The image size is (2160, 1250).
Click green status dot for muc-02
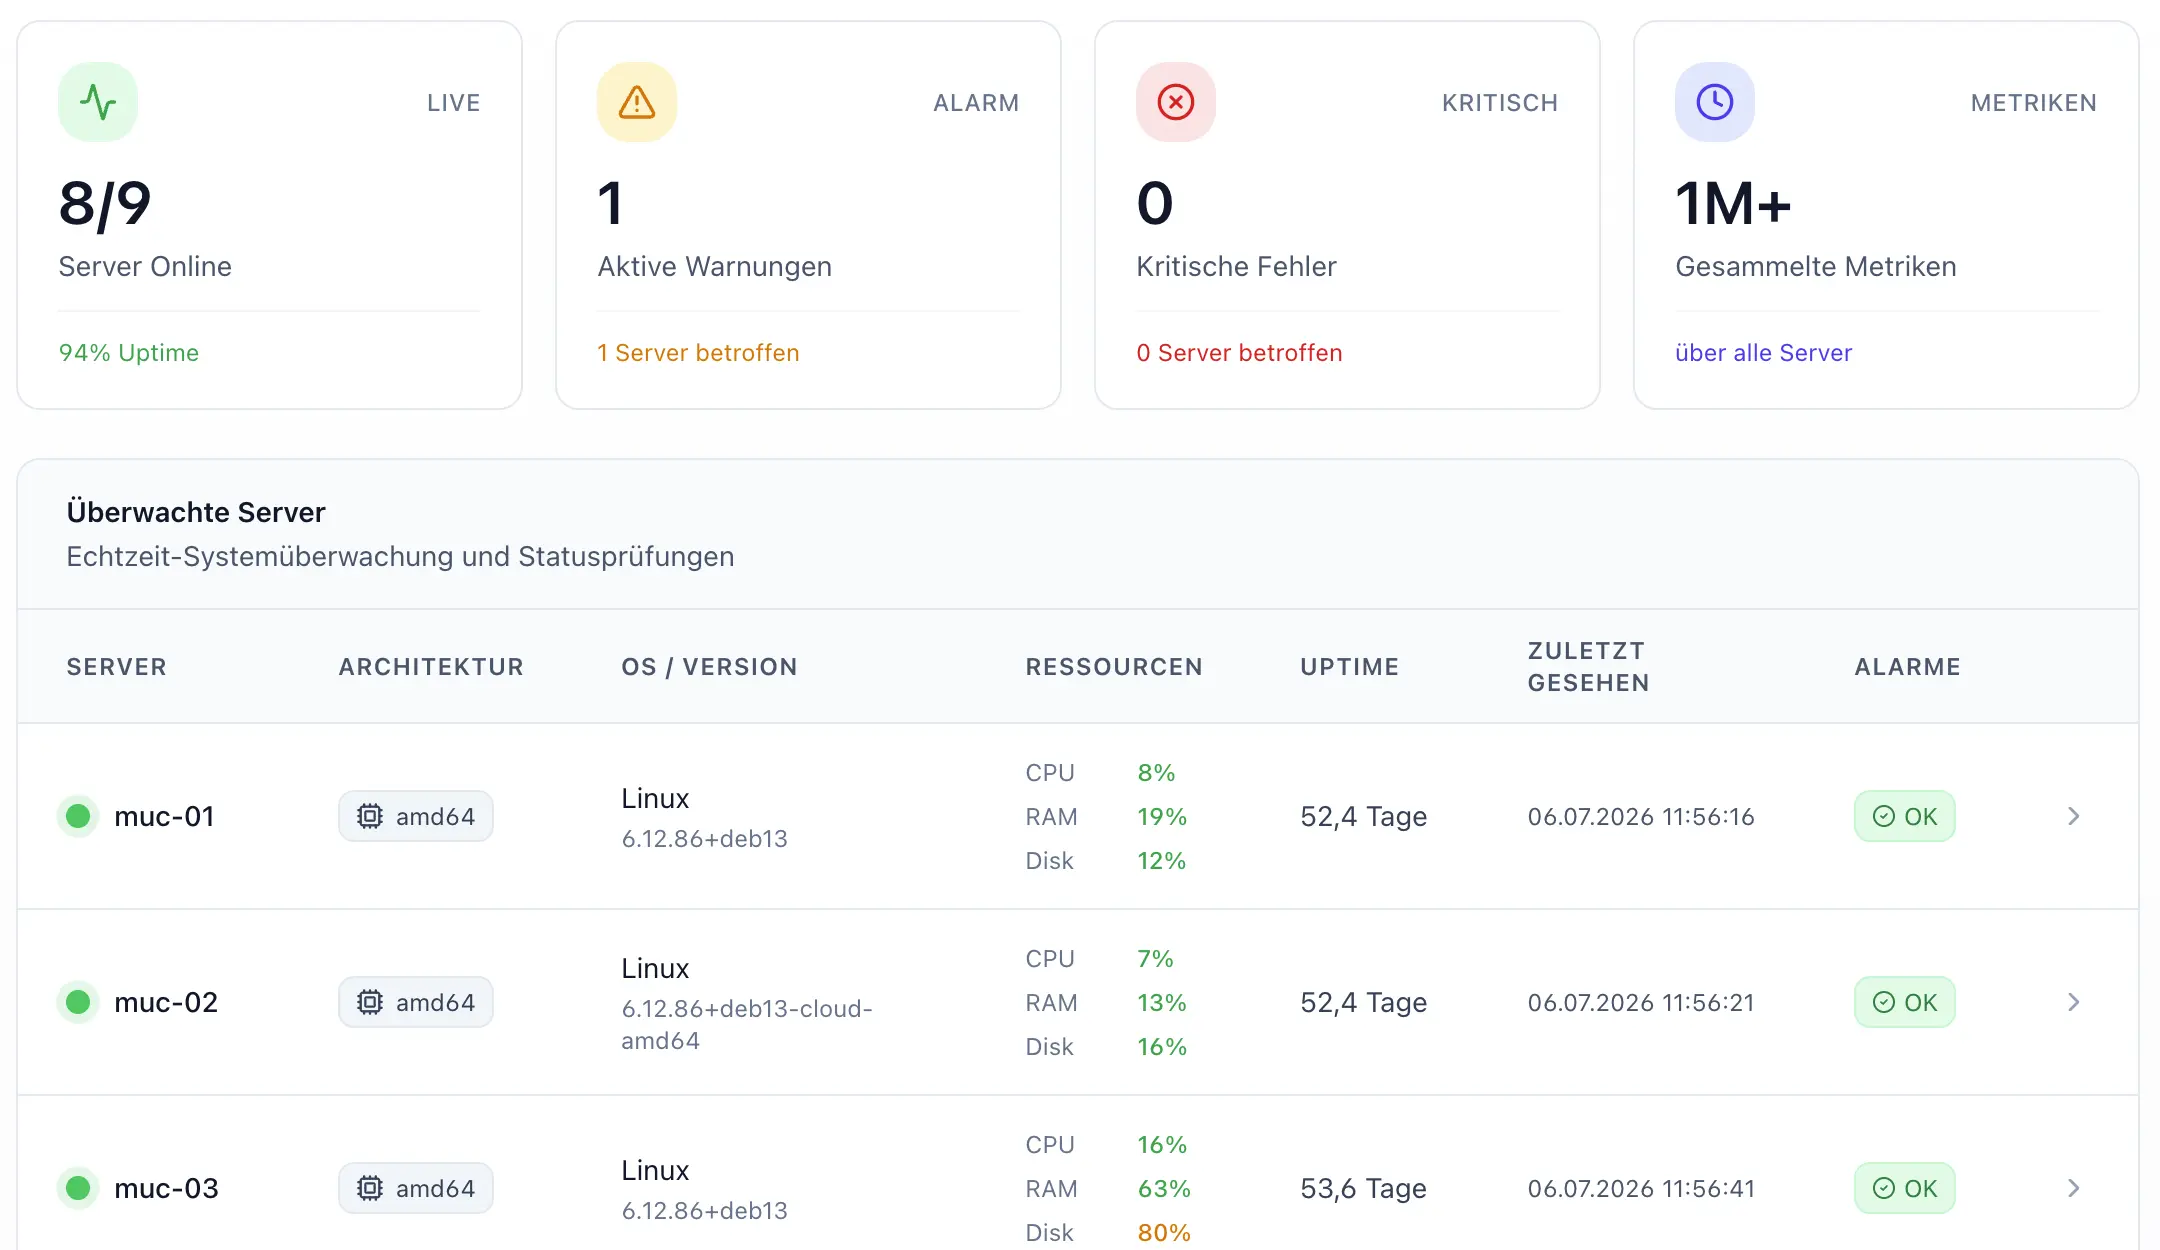click(78, 1002)
